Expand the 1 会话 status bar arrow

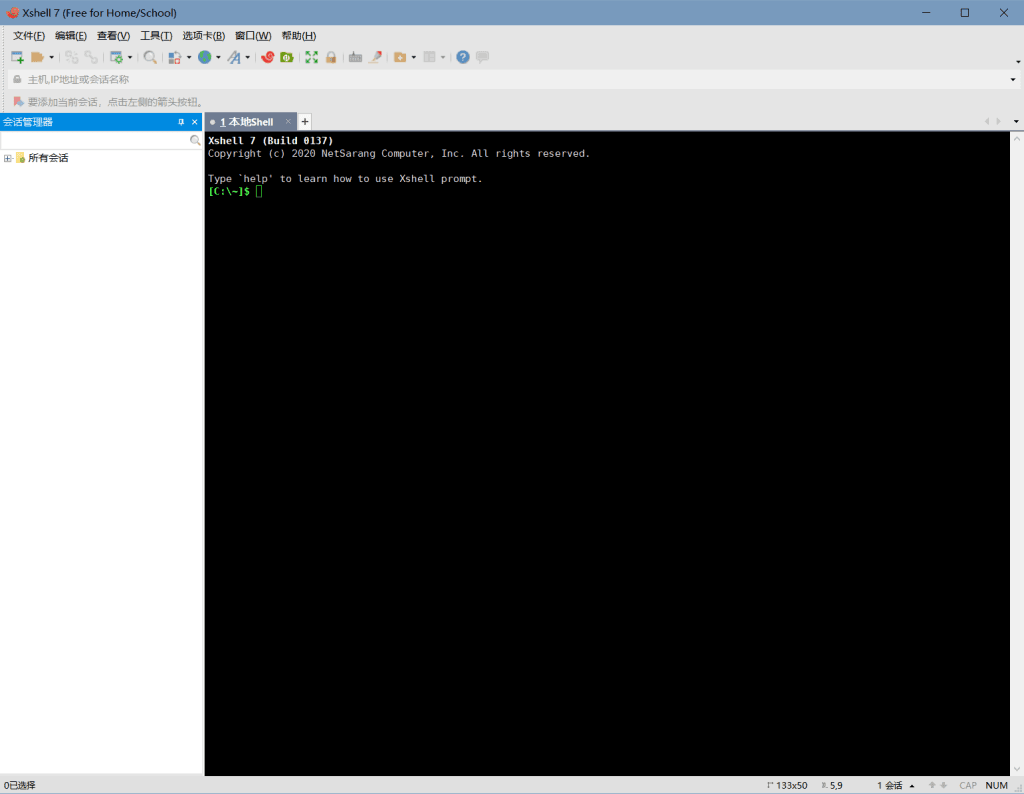(911, 786)
